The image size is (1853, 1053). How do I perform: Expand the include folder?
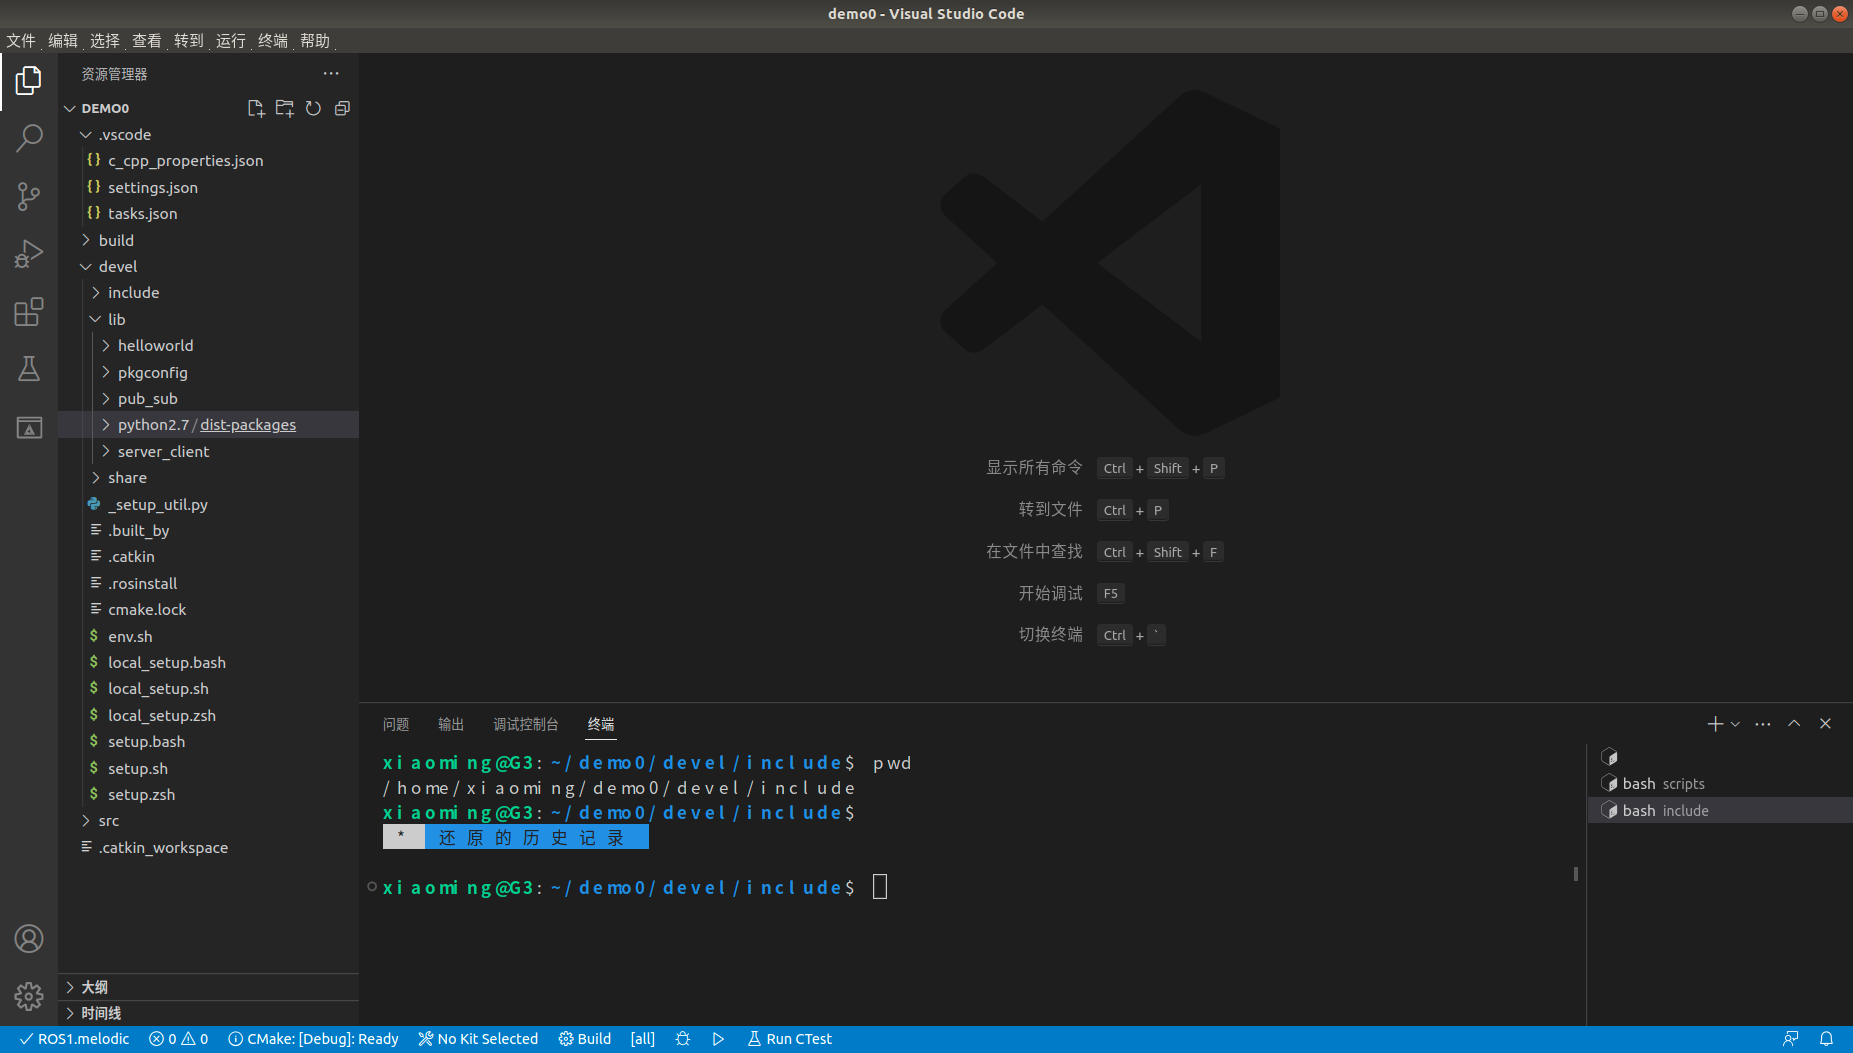tap(208, 292)
